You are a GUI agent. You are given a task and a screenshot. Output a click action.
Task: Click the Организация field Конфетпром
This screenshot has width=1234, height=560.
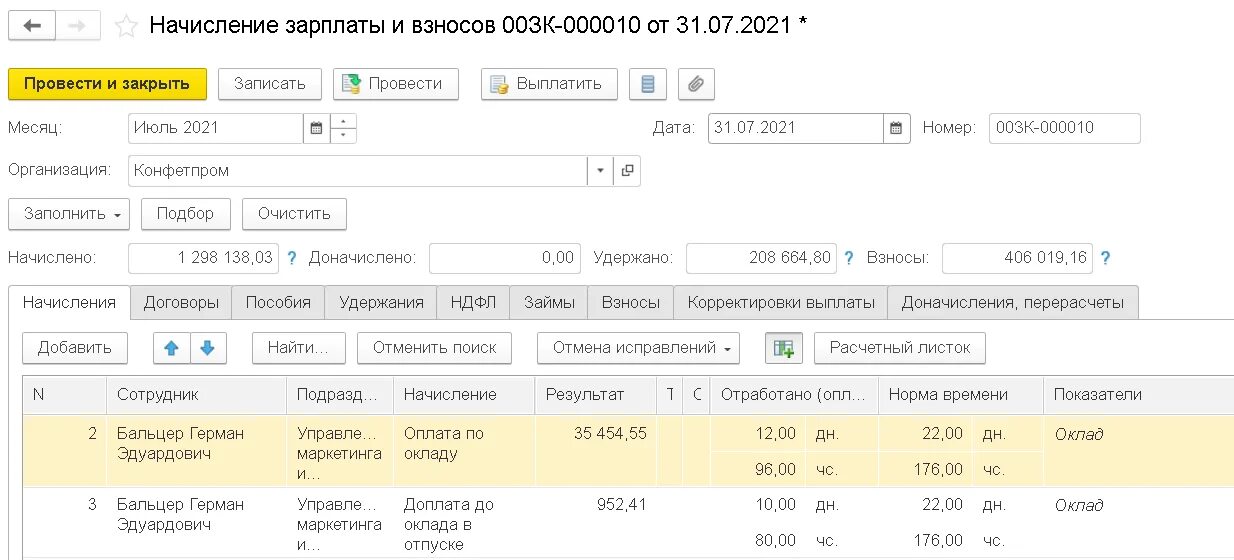click(x=358, y=170)
